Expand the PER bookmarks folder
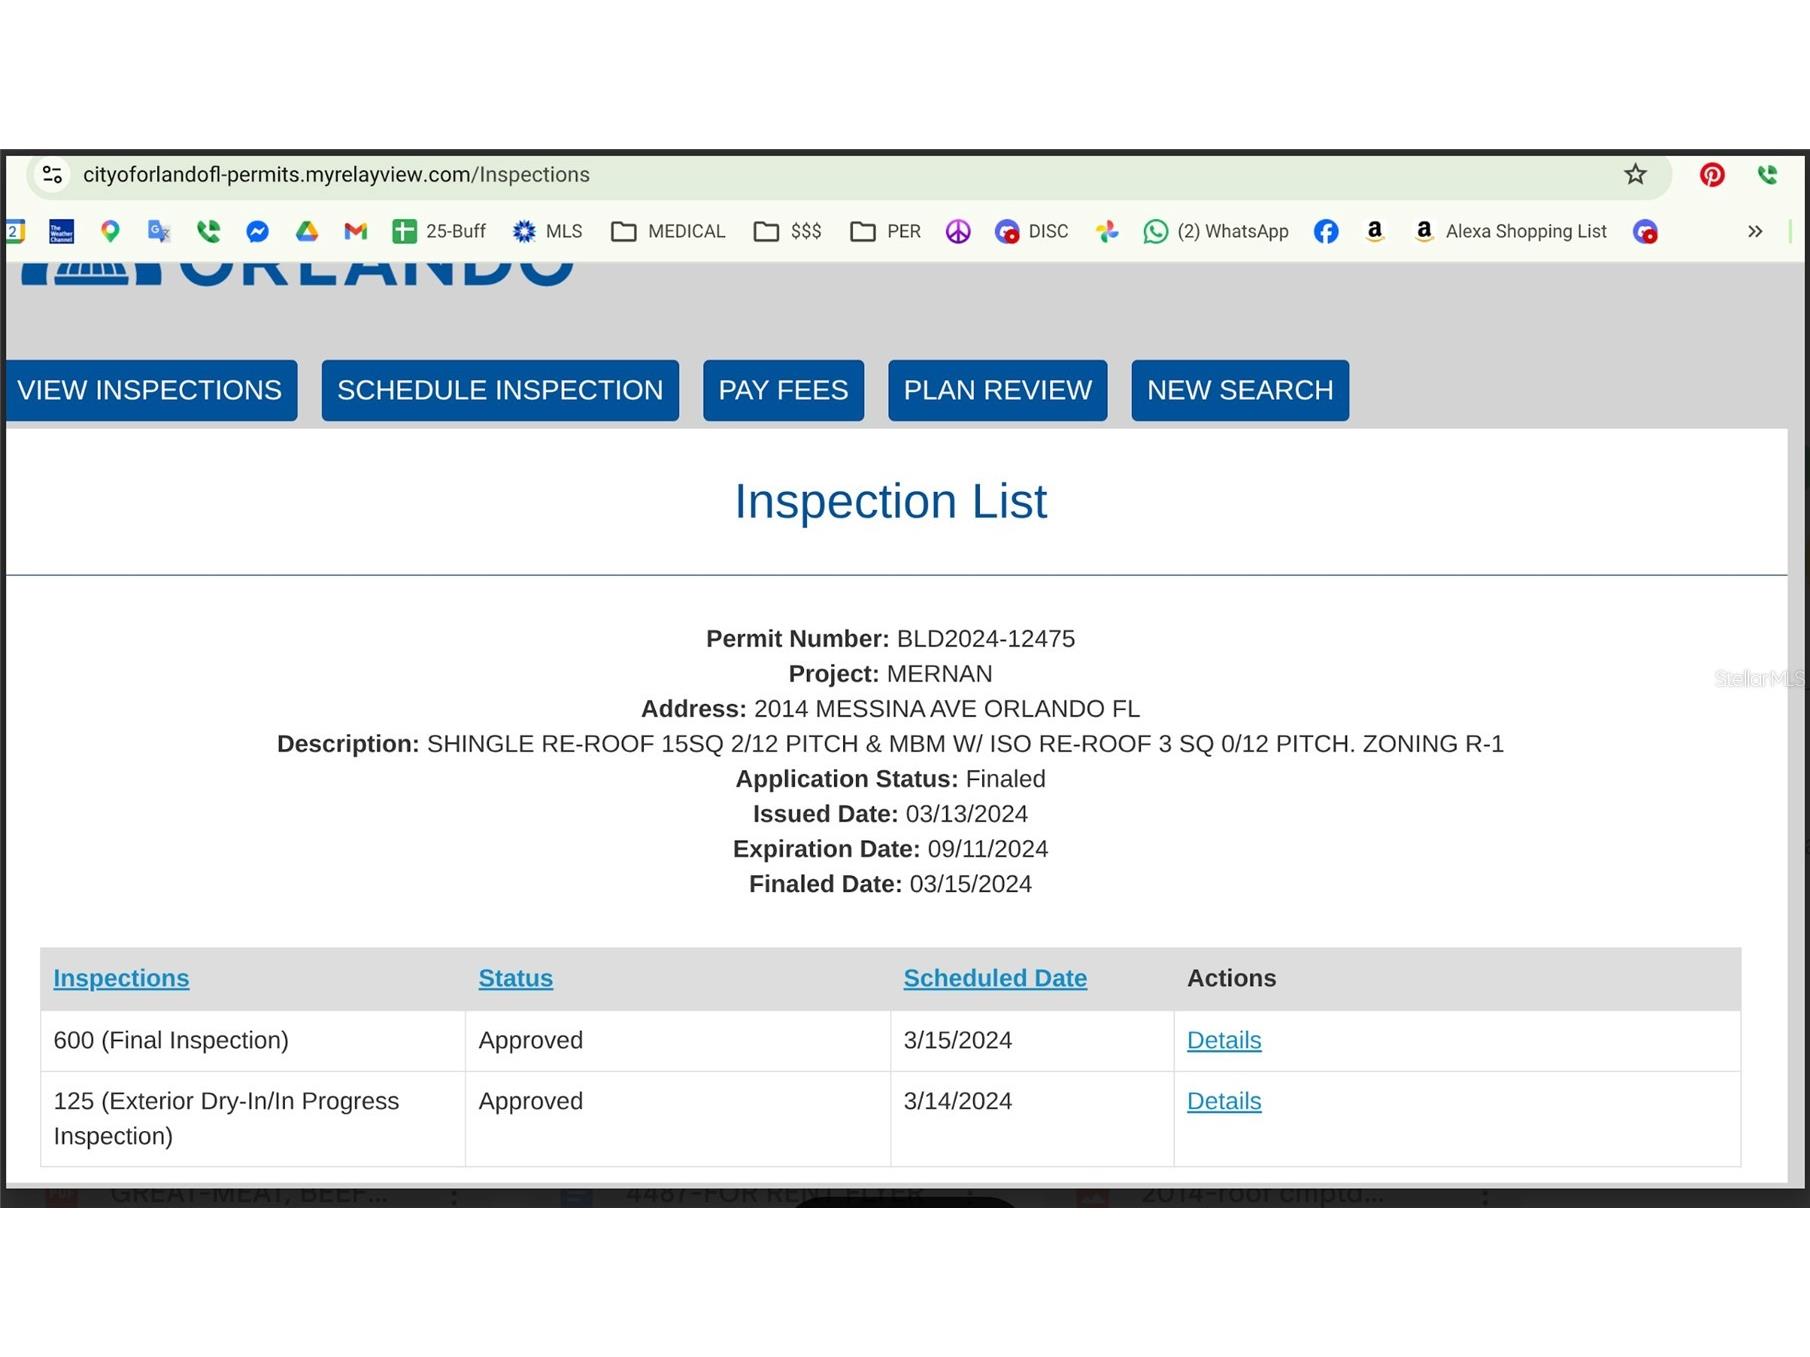The height and width of the screenshot is (1357, 1810). click(886, 232)
